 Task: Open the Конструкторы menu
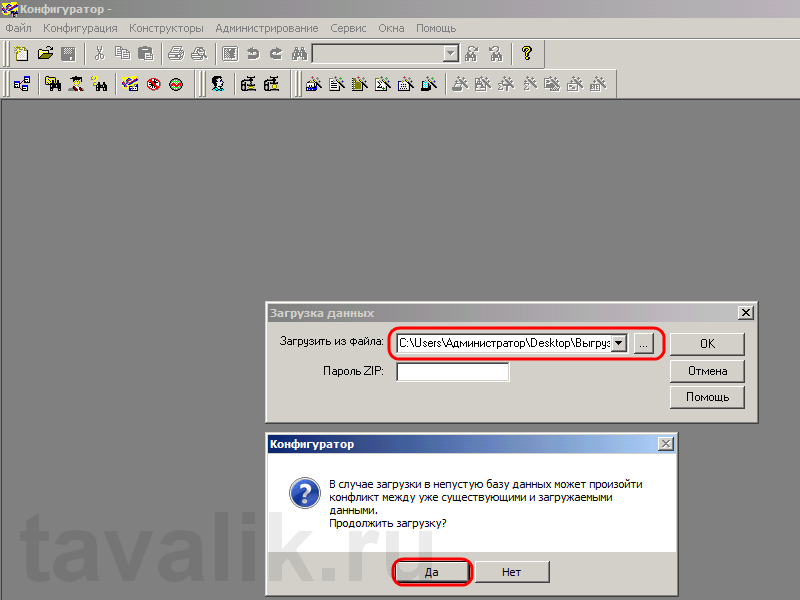pos(166,28)
